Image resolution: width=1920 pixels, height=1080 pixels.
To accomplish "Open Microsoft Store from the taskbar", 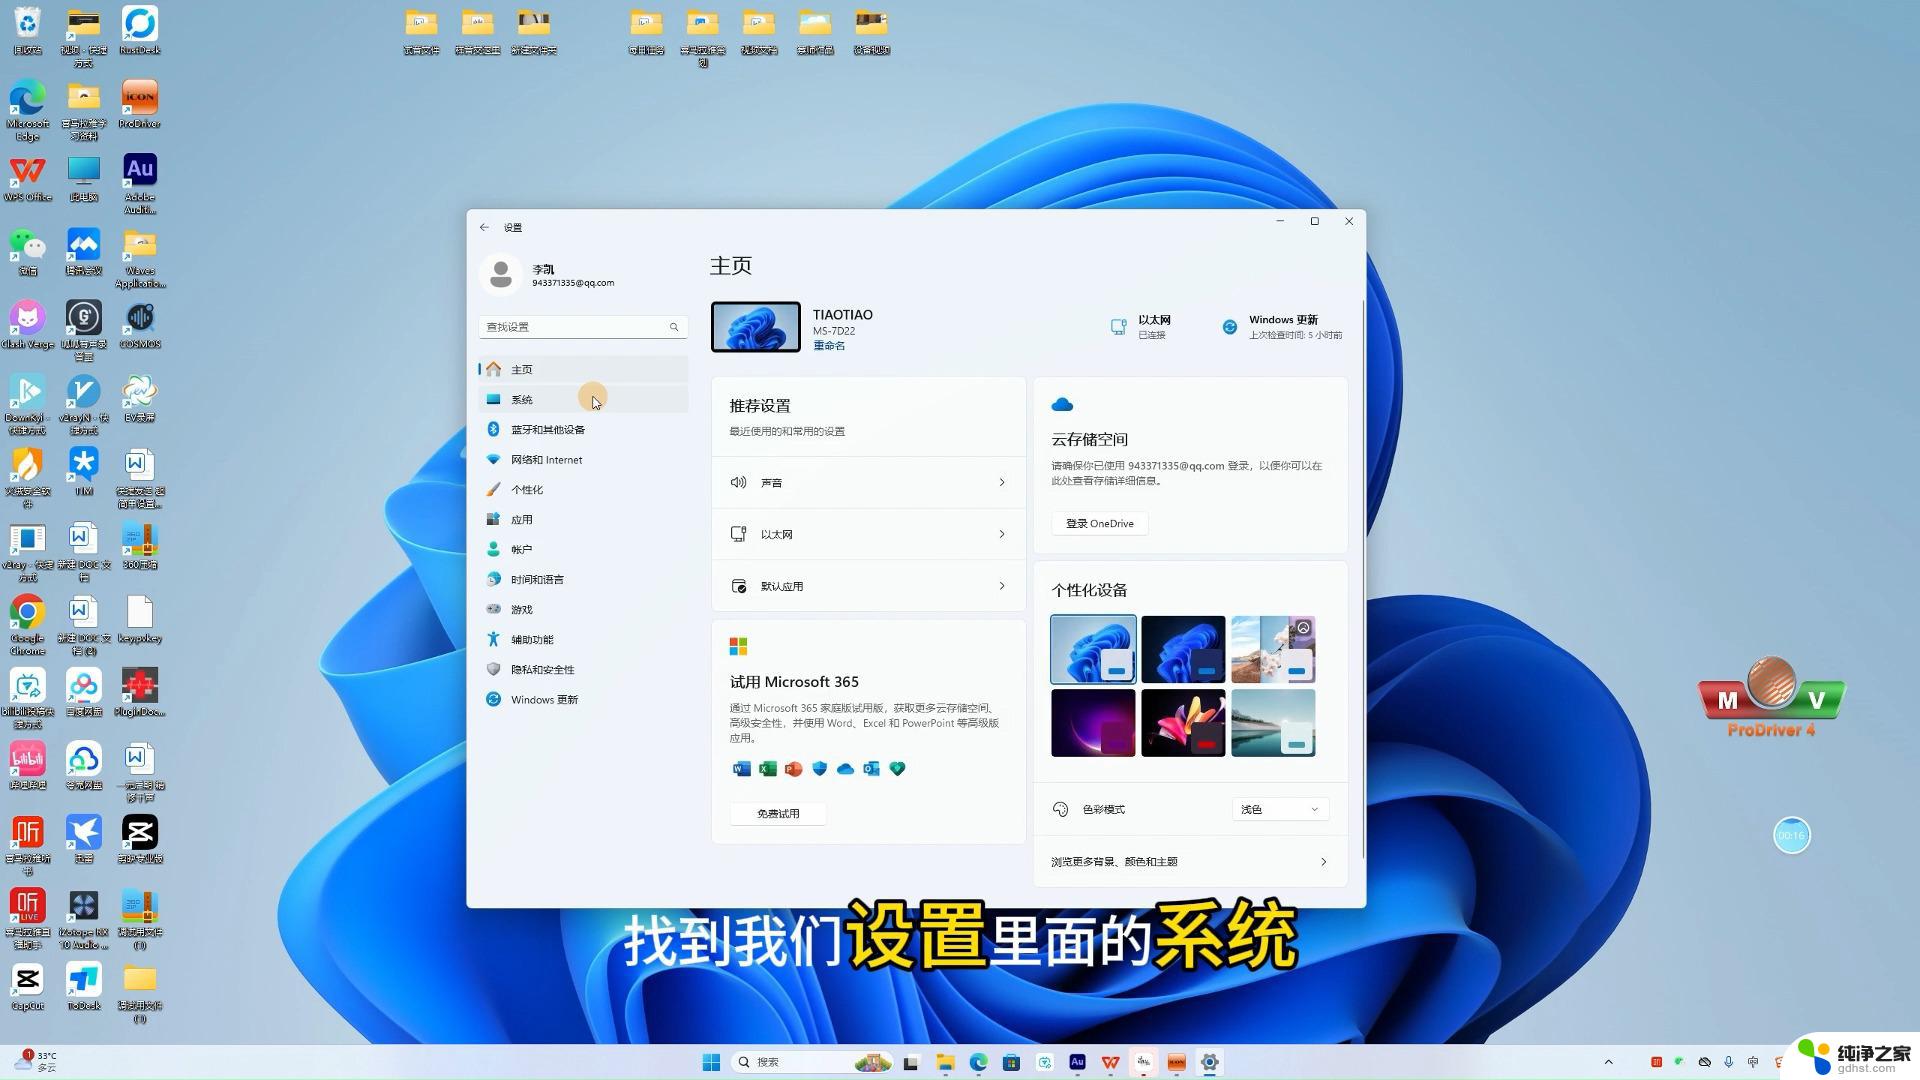I will point(1011,1062).
